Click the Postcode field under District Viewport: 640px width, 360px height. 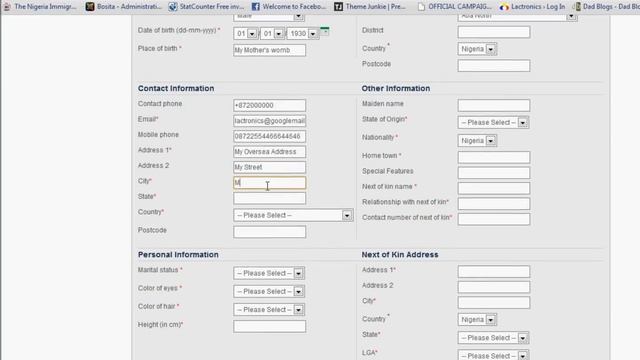[494, 66]
